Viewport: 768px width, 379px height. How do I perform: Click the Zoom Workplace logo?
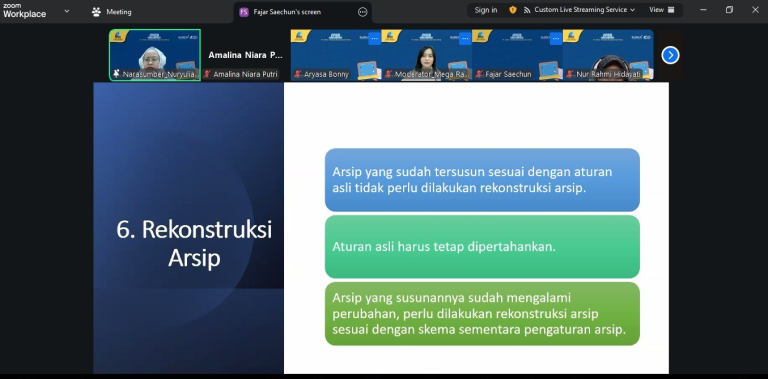tap(24, 10)
